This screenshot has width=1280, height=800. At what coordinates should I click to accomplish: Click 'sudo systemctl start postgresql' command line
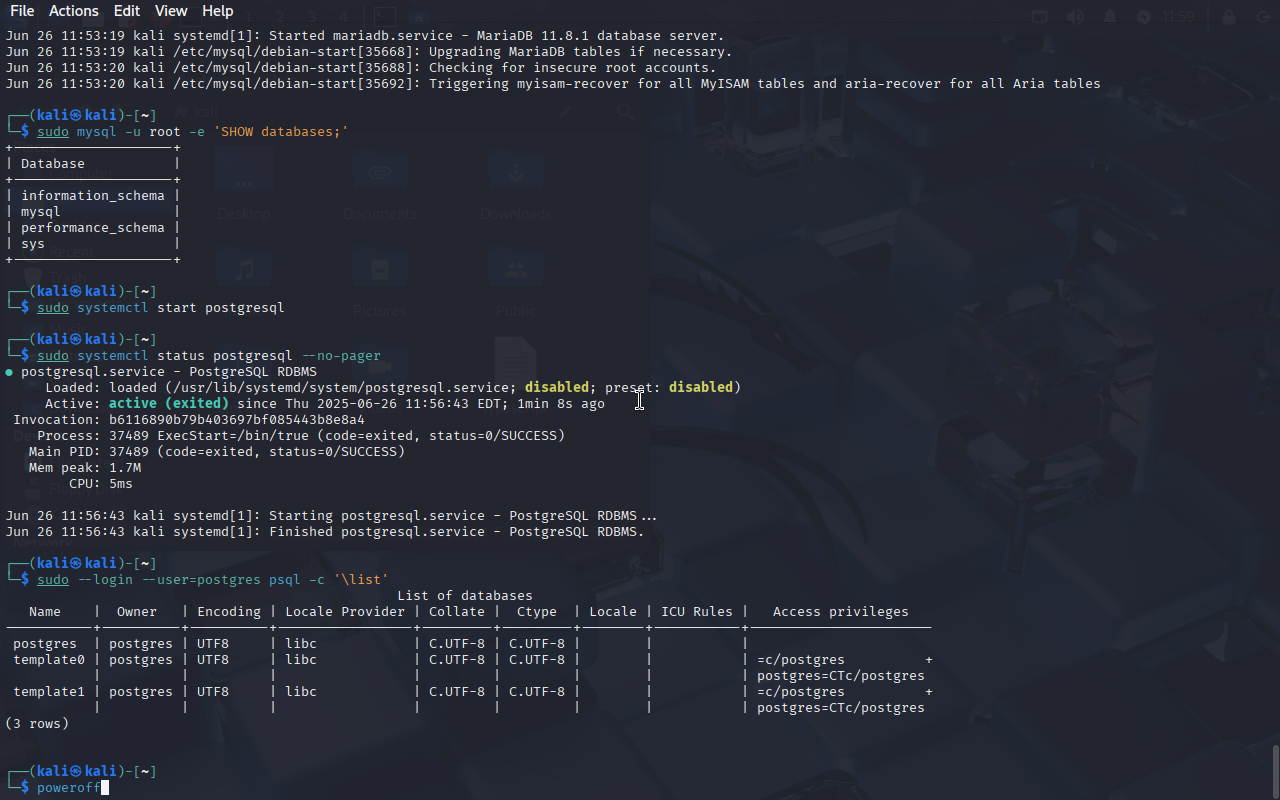click(x=161, y=308)
